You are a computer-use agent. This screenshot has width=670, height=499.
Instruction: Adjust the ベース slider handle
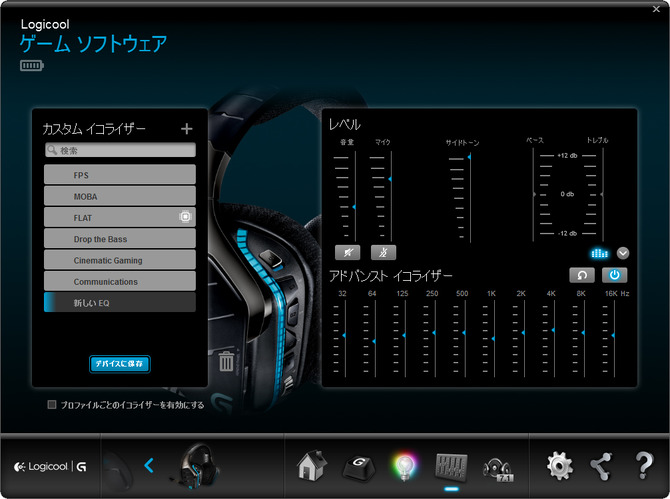[x=534, y=194]
